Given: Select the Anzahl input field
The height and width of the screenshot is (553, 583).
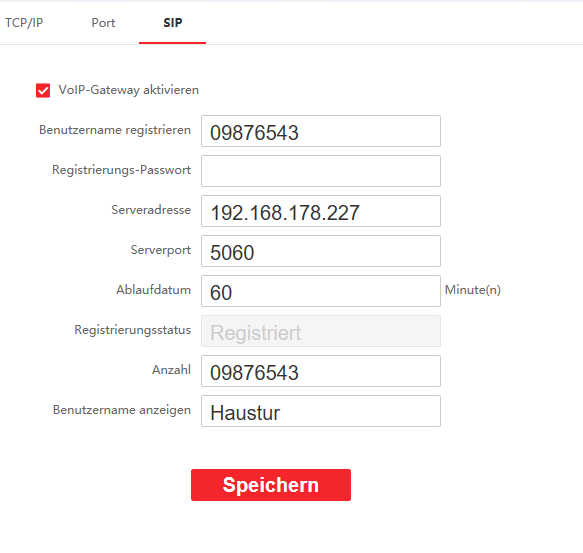Looking at the screenshot, I should [x=321, y=371].
